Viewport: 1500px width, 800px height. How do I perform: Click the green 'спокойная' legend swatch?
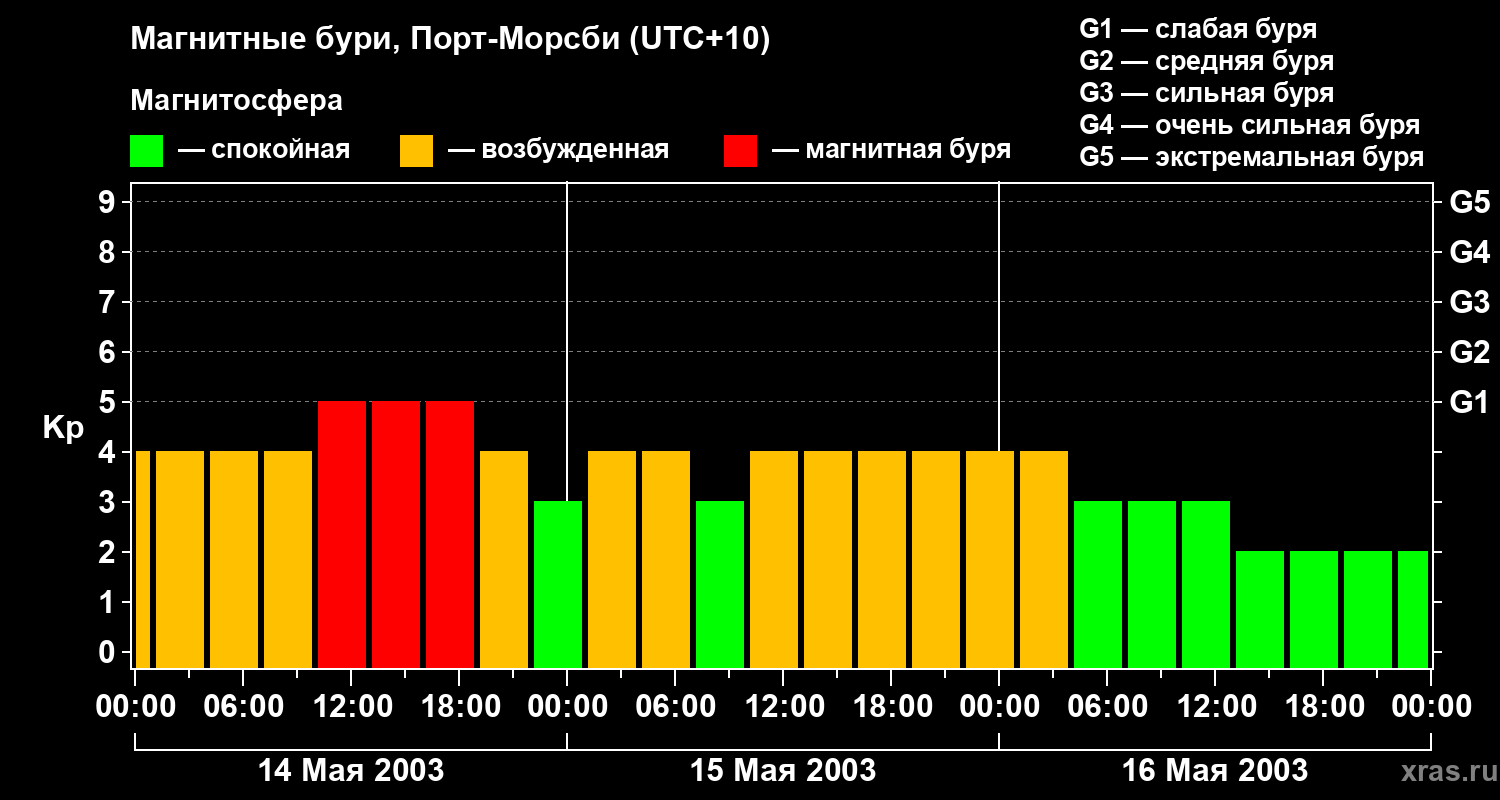coord(146,151)
